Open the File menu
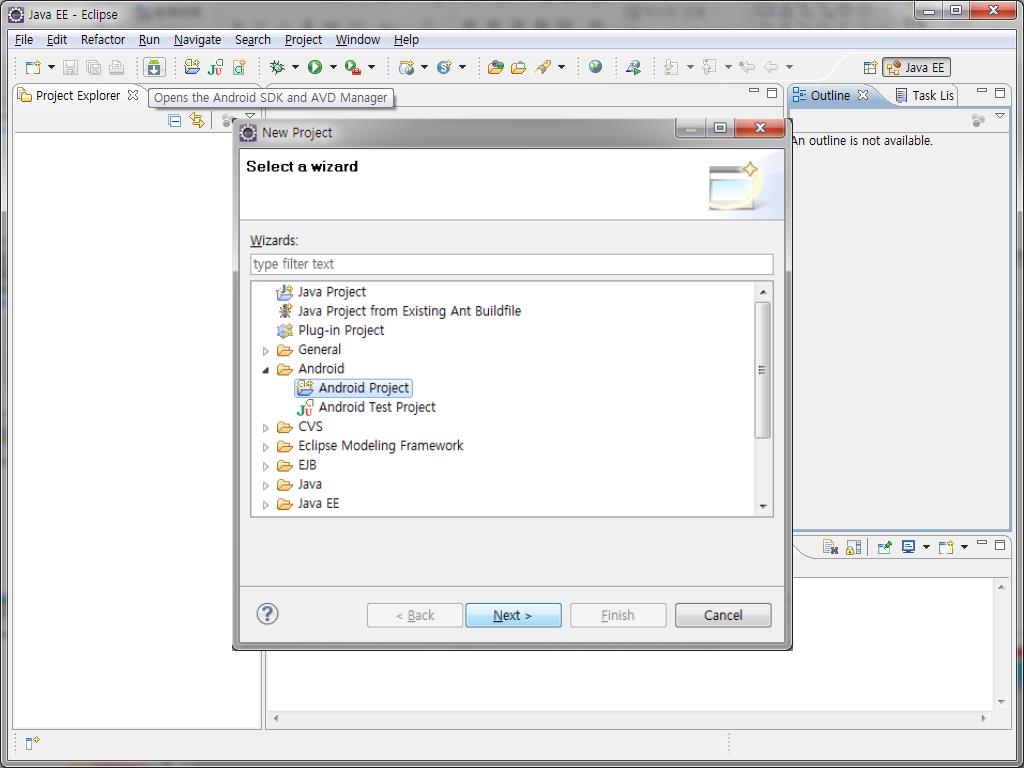Viewport: 1024px width, 768px height. click(x=24, y=40)
